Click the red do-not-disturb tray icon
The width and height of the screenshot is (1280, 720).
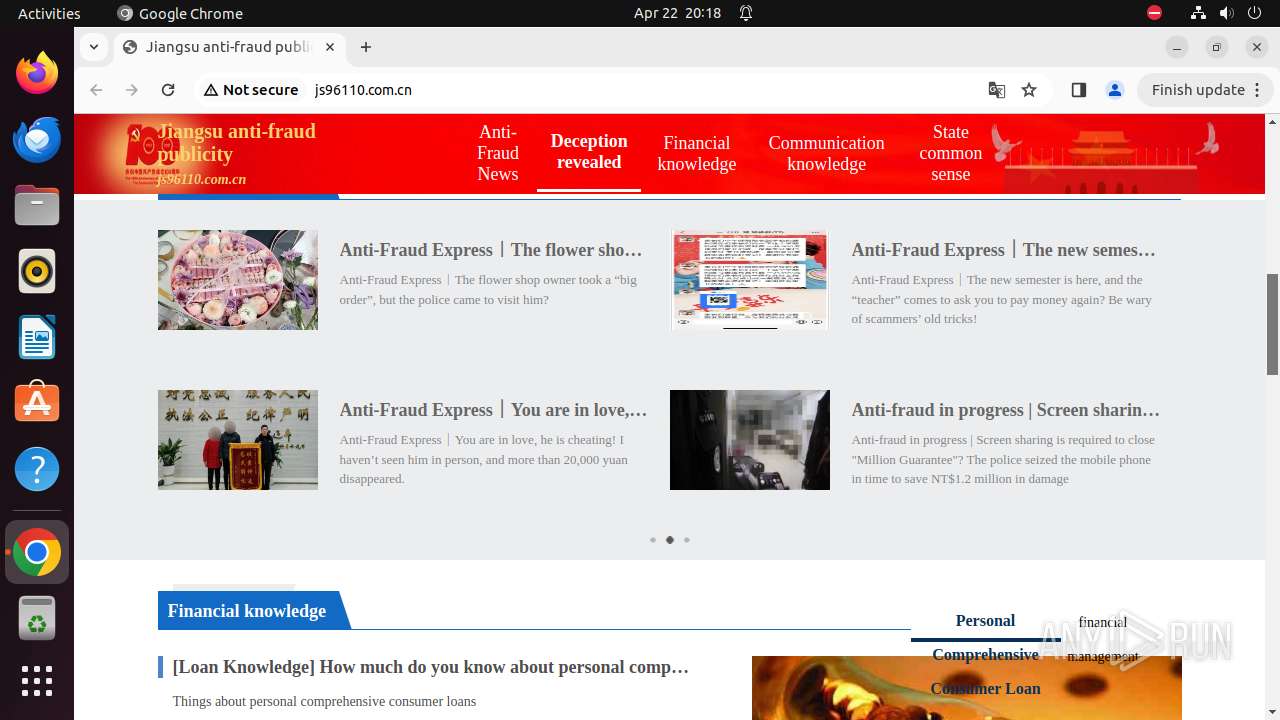click(x=1154, y=13)
